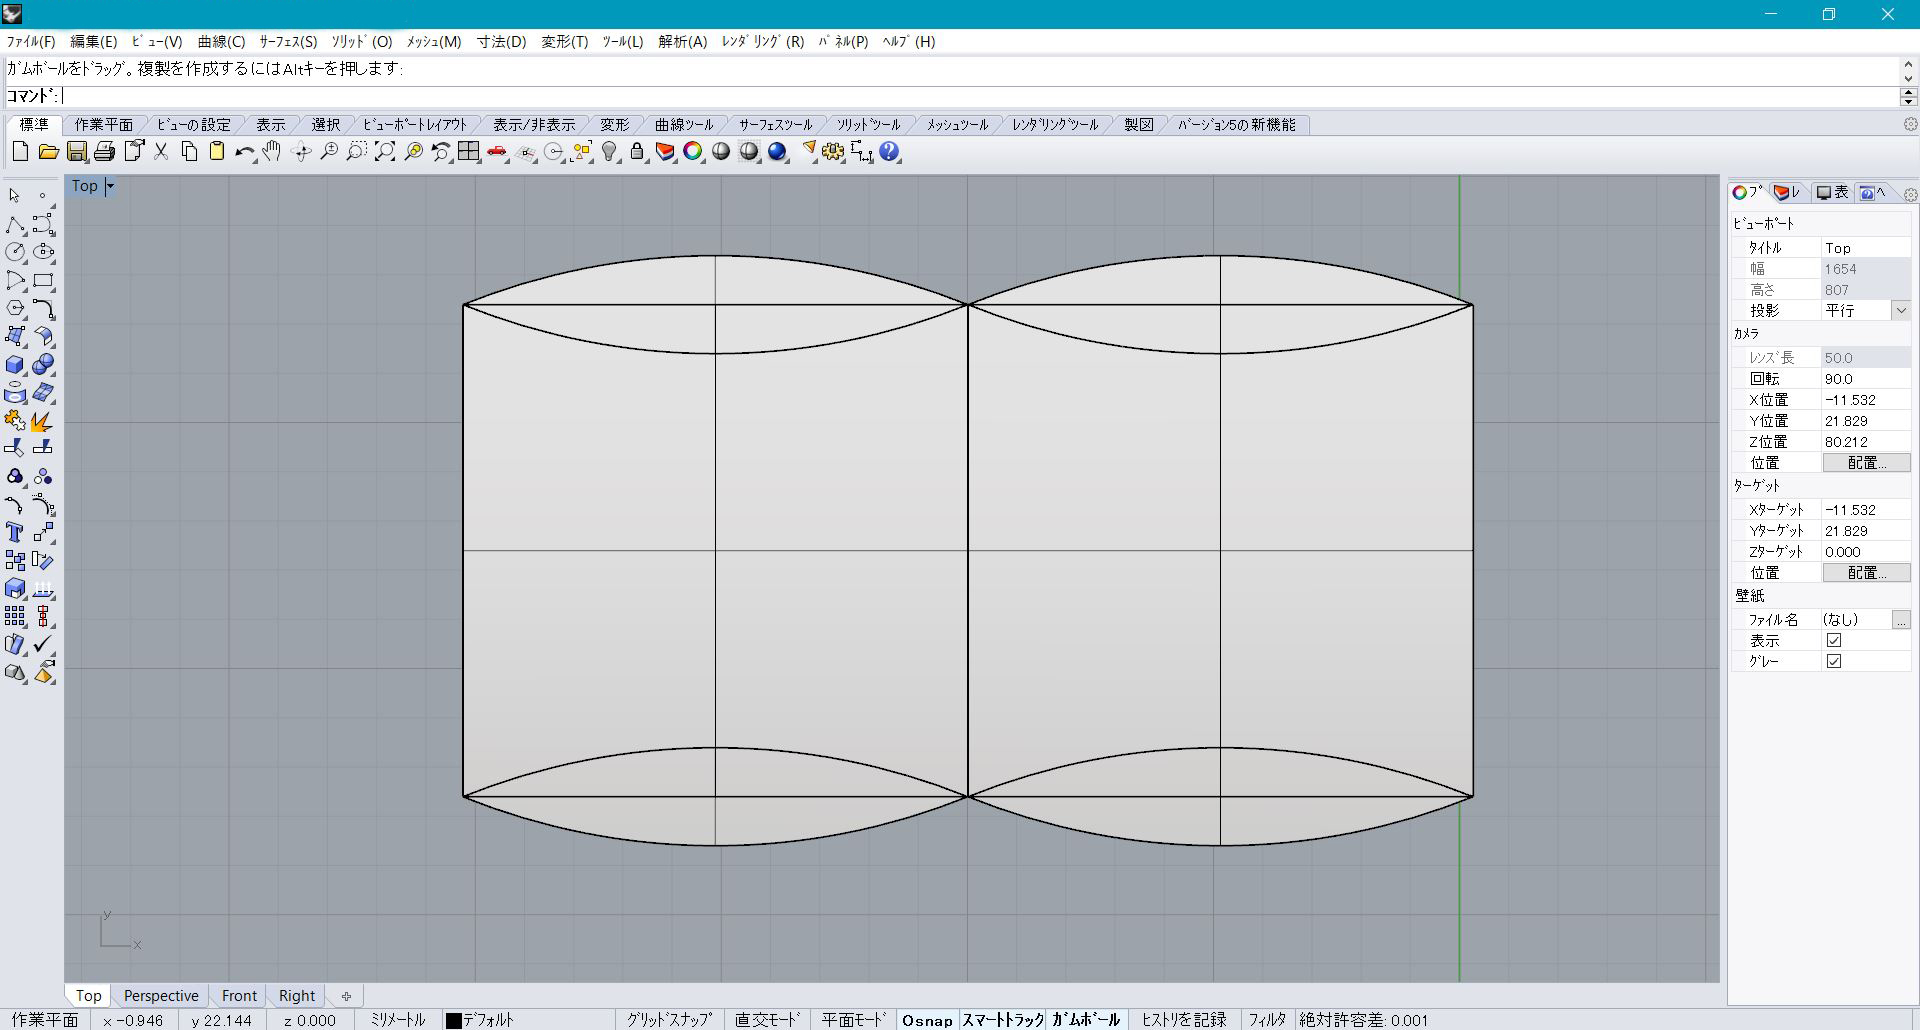The height and width of the screenshot is (1030, 1920).
Task: Switch to the Front viewport tab
Action: (239, 995)
